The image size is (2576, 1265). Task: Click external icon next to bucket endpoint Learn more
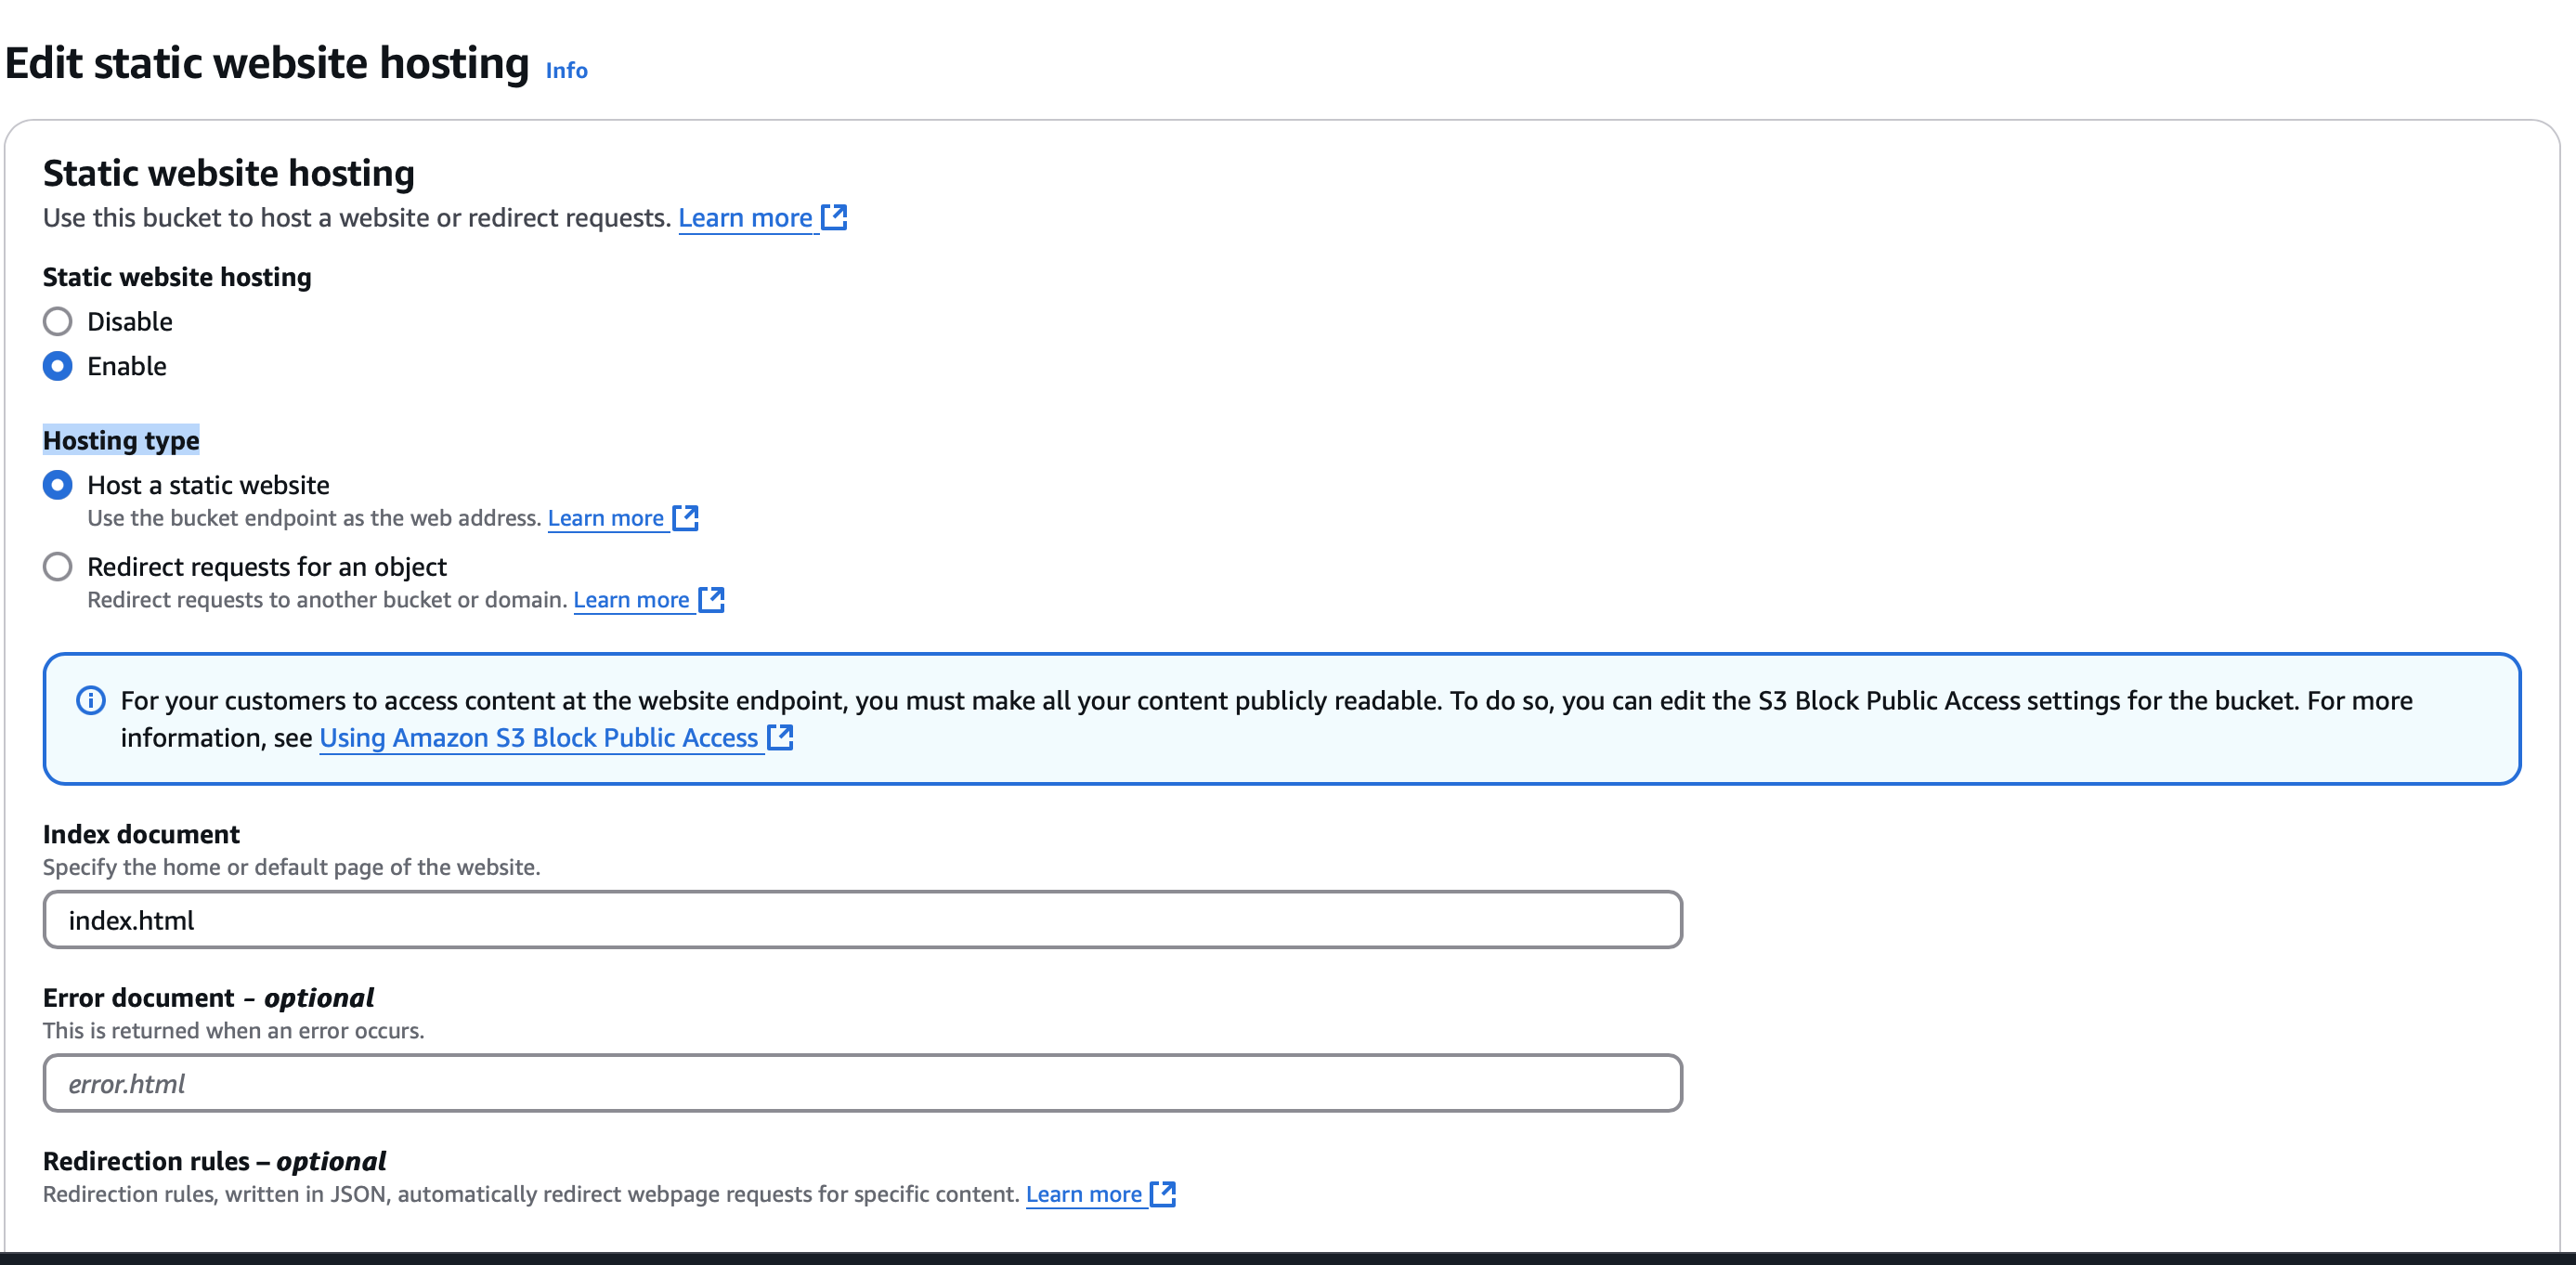click(686, 518)
